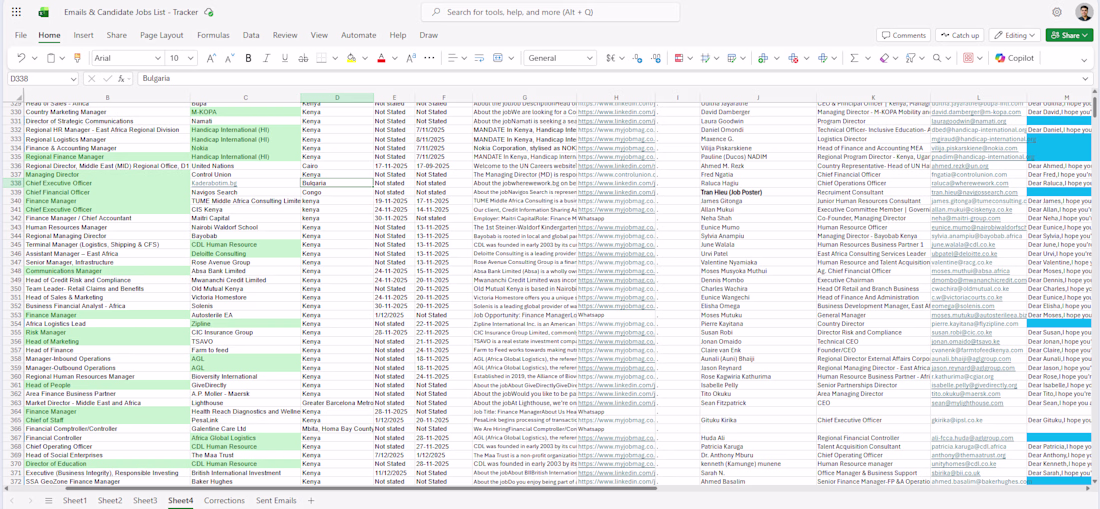Expand the font color dropdown arrow
The width and height of the screenshot is (1100, 509).
pos(395,58)
